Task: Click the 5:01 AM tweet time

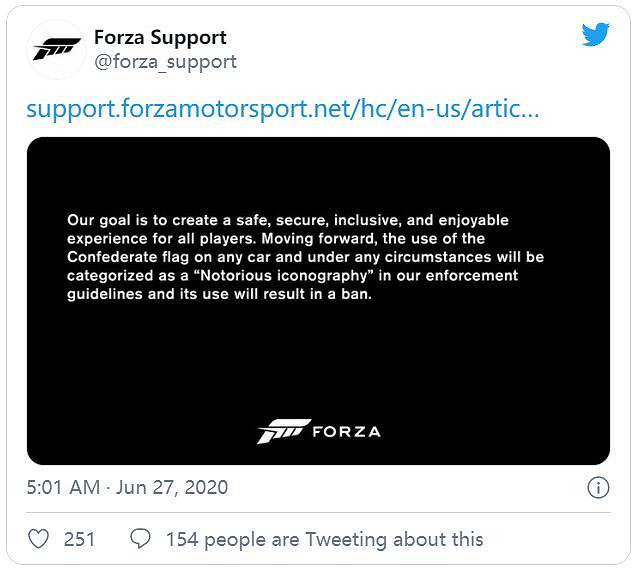Action: [63, 488]
